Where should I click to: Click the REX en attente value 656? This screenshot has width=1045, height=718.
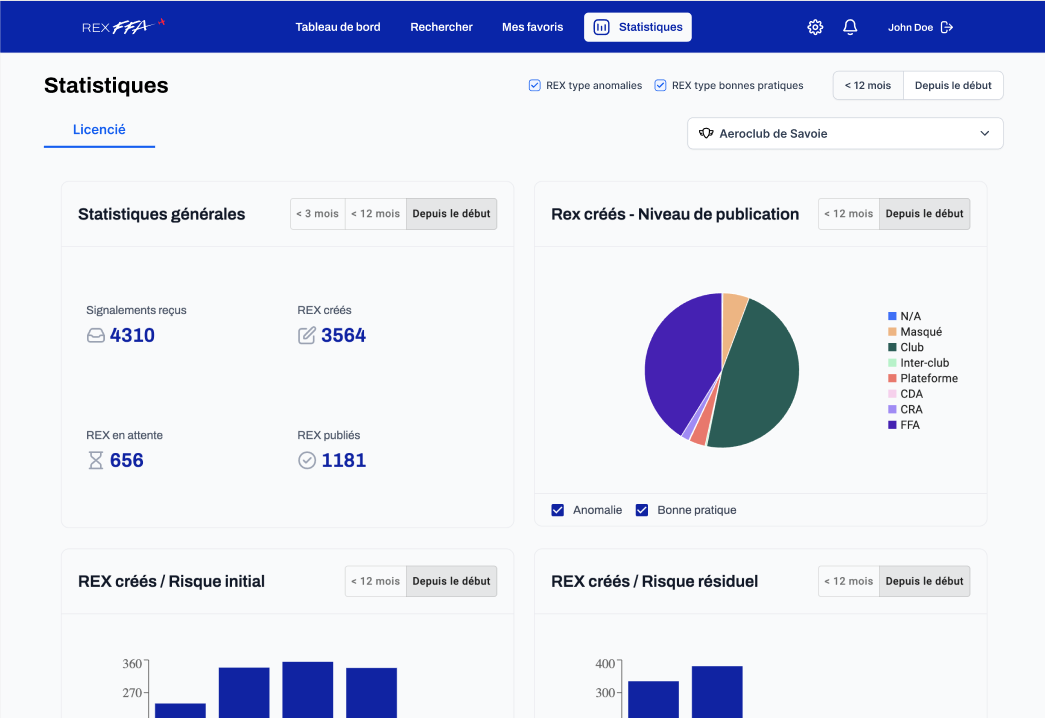(127, 460)
